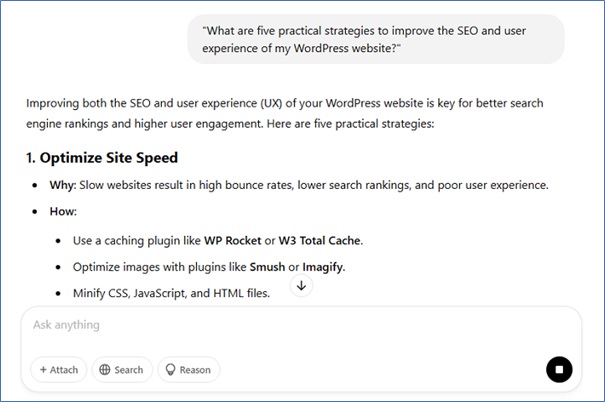Click the "Use a caching plugin" bullet text
Image resolution: width=605 pixels, height=402 pixels.
point(136,241)
